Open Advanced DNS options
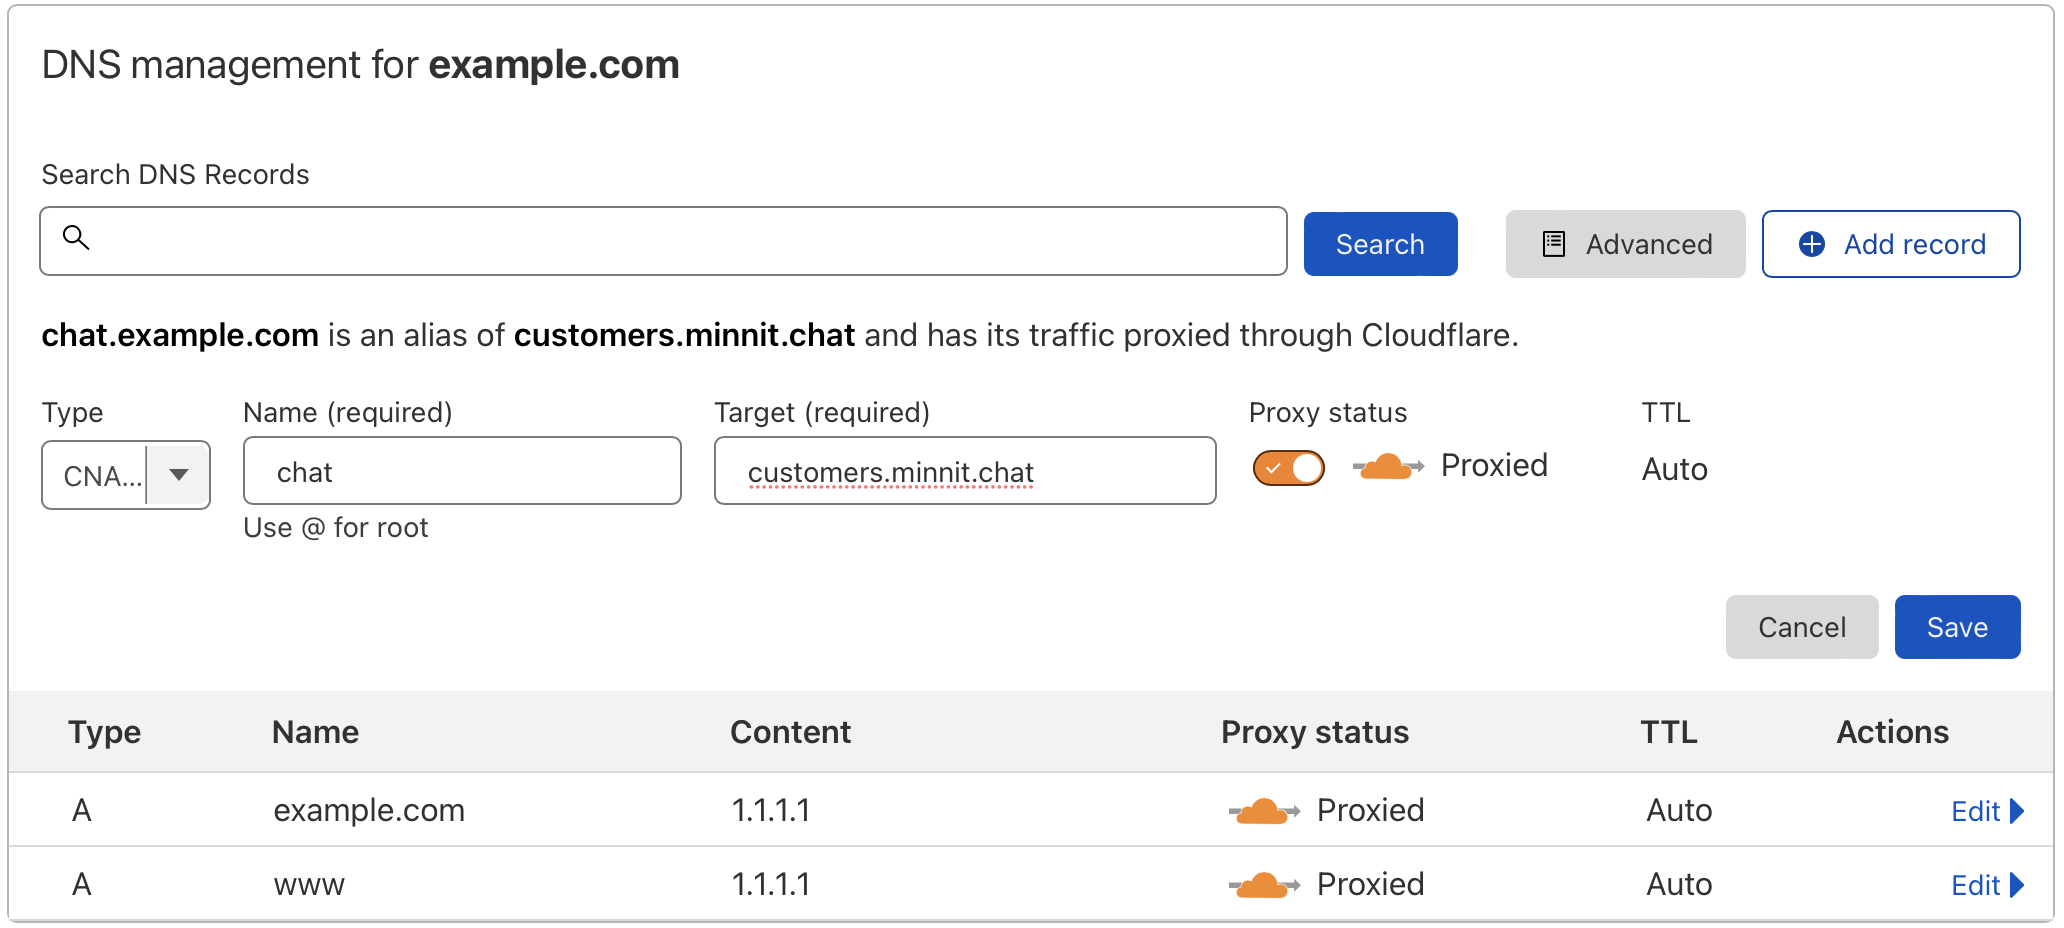The image size is (2064, 928). pos(1624,243)
